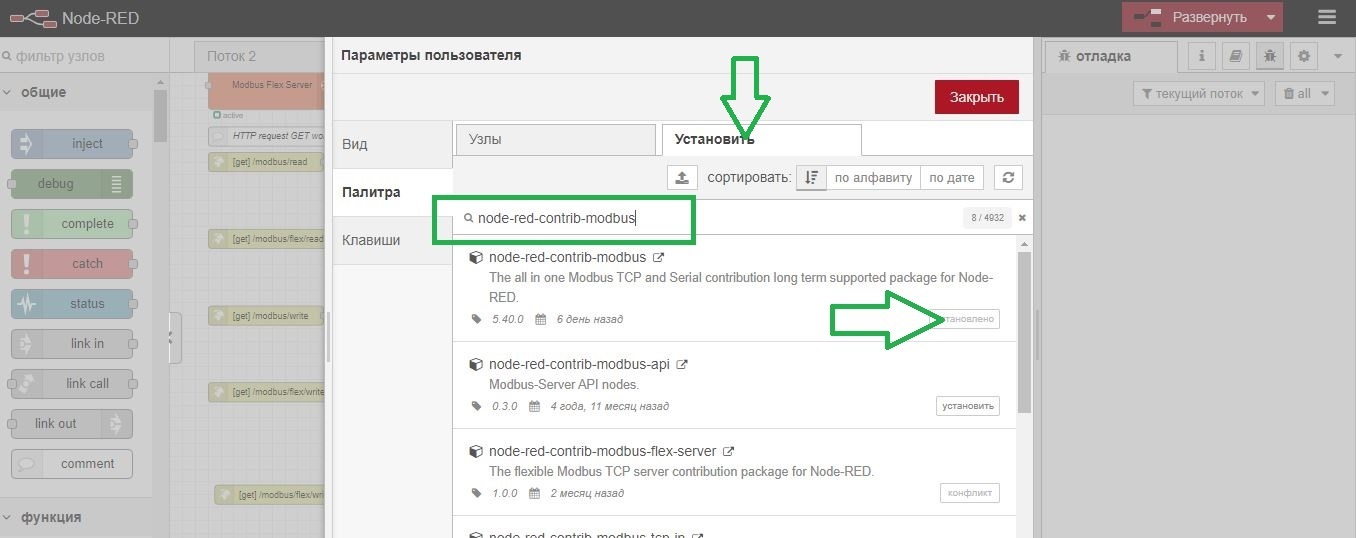Select the link call node in palette
This screenshot has width=1356, height=538.
[72, 384]
